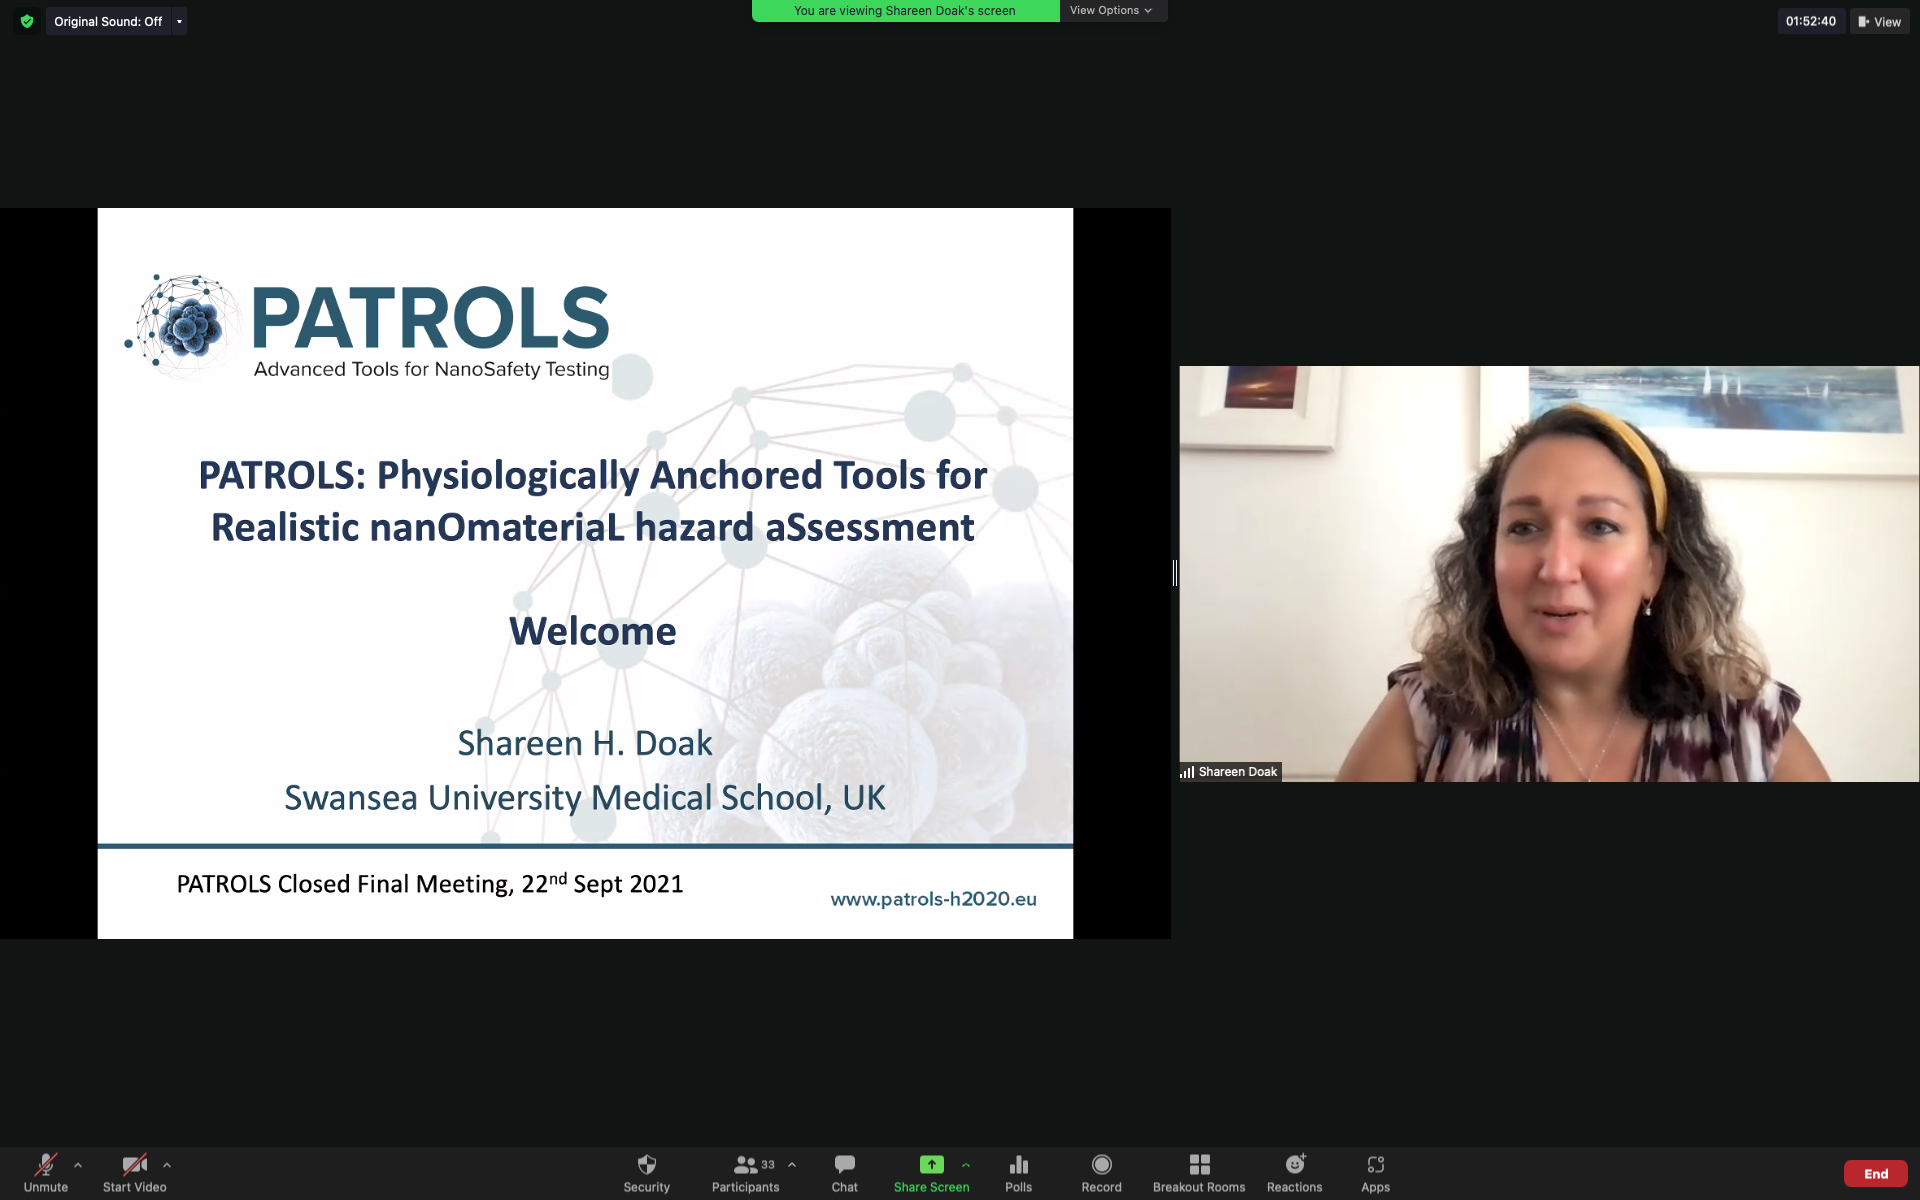The height and width of the screenshot is (1200, 1920).
Task: Click the participant count 33
Action: (768, 1164)
